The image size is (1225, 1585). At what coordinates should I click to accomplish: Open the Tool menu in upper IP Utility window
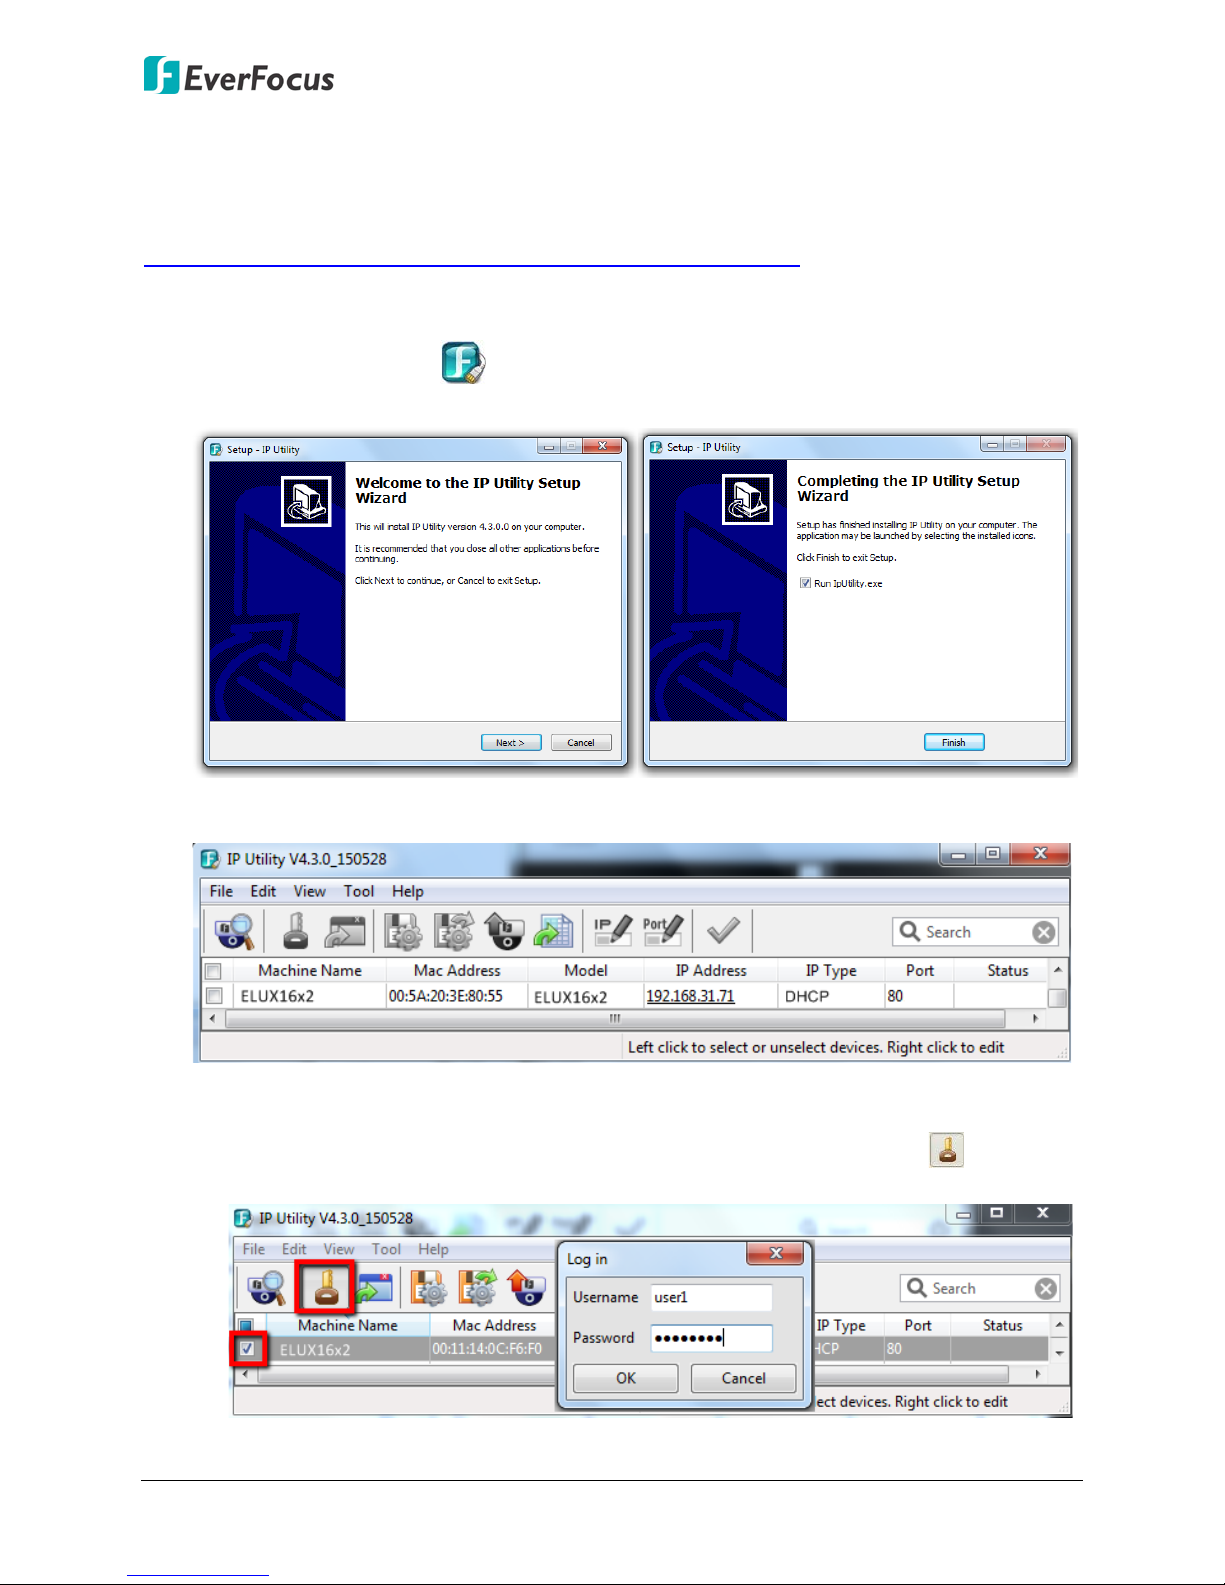(x=359, y=891)
